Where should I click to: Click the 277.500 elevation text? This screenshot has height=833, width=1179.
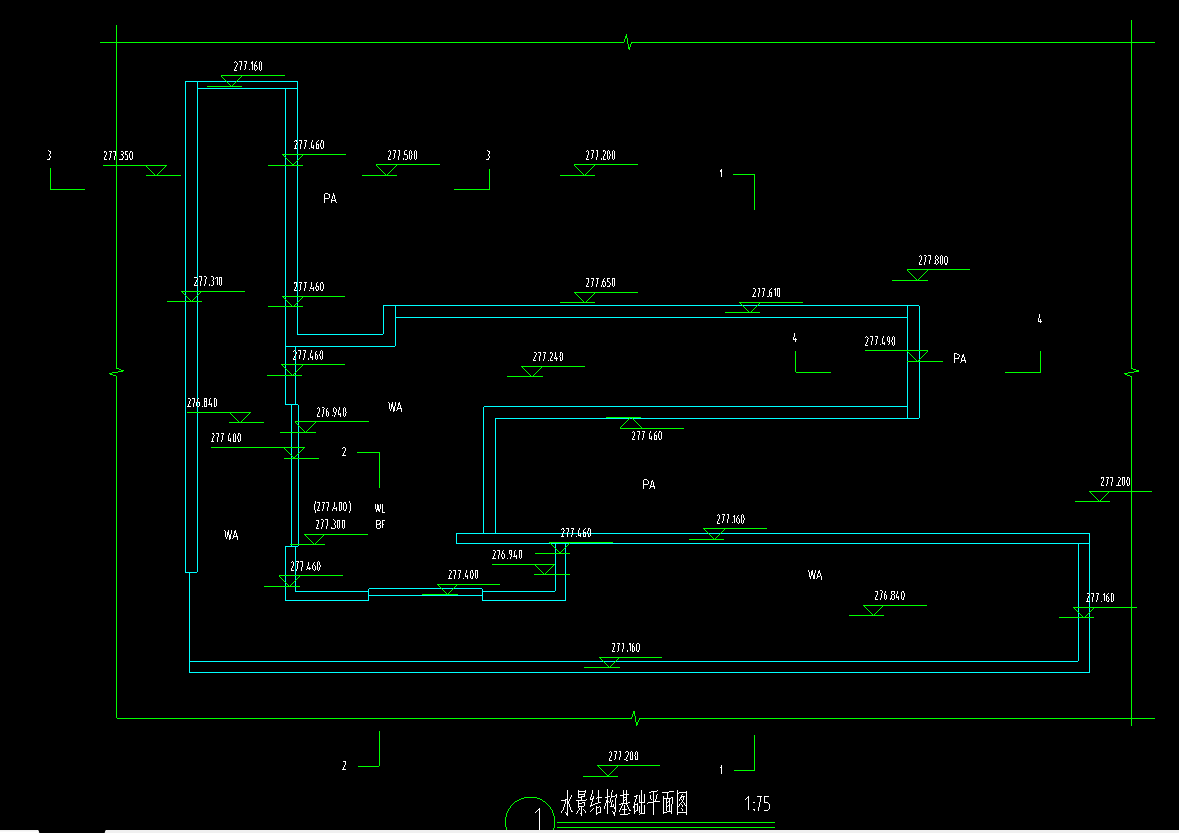402,155
